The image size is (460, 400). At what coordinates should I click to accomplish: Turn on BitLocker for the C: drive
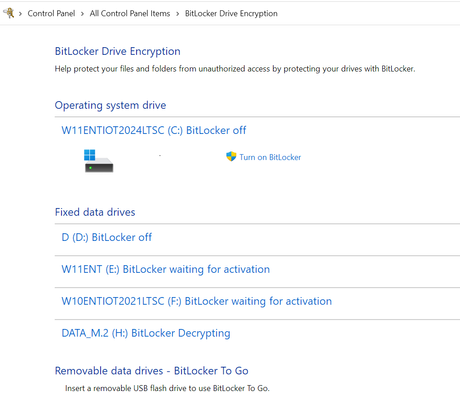click(x=270, y=157)
